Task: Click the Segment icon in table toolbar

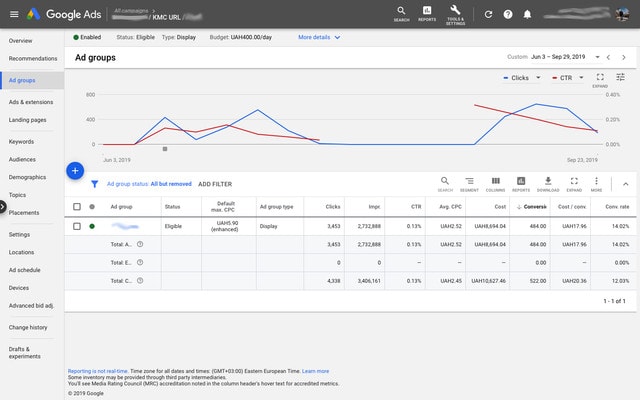Action: coord(470,183)
